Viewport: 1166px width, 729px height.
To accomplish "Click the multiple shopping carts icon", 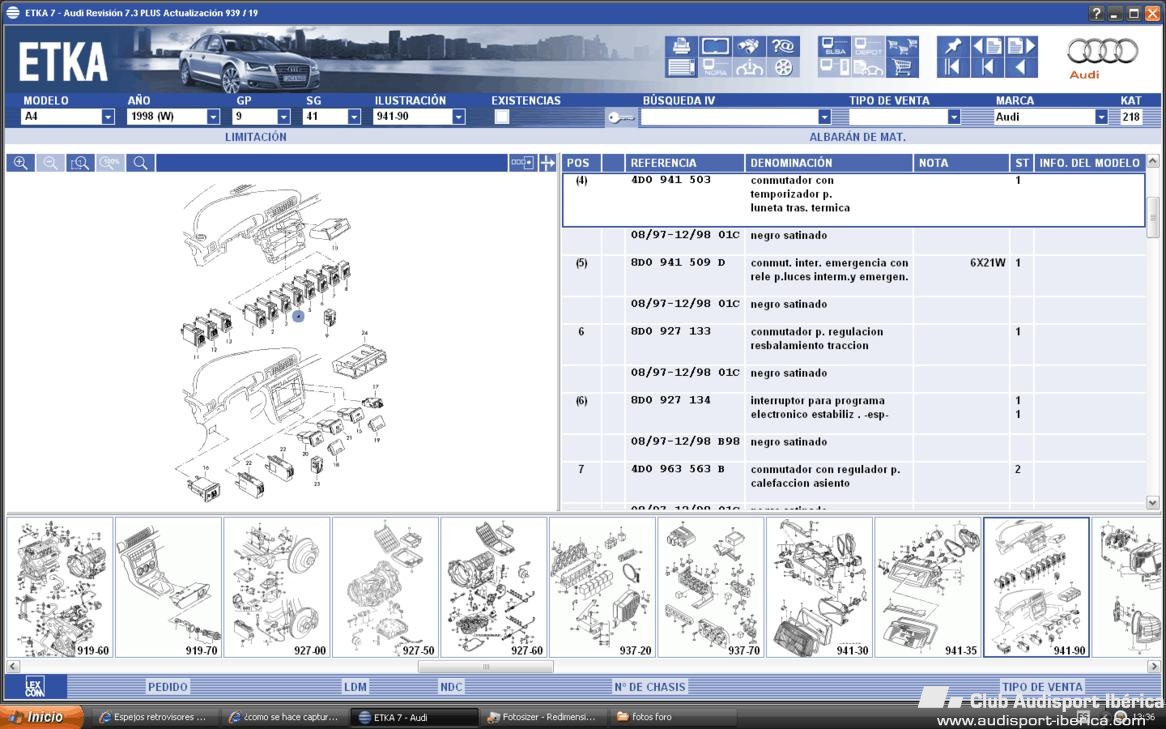I will coord(902,46).
